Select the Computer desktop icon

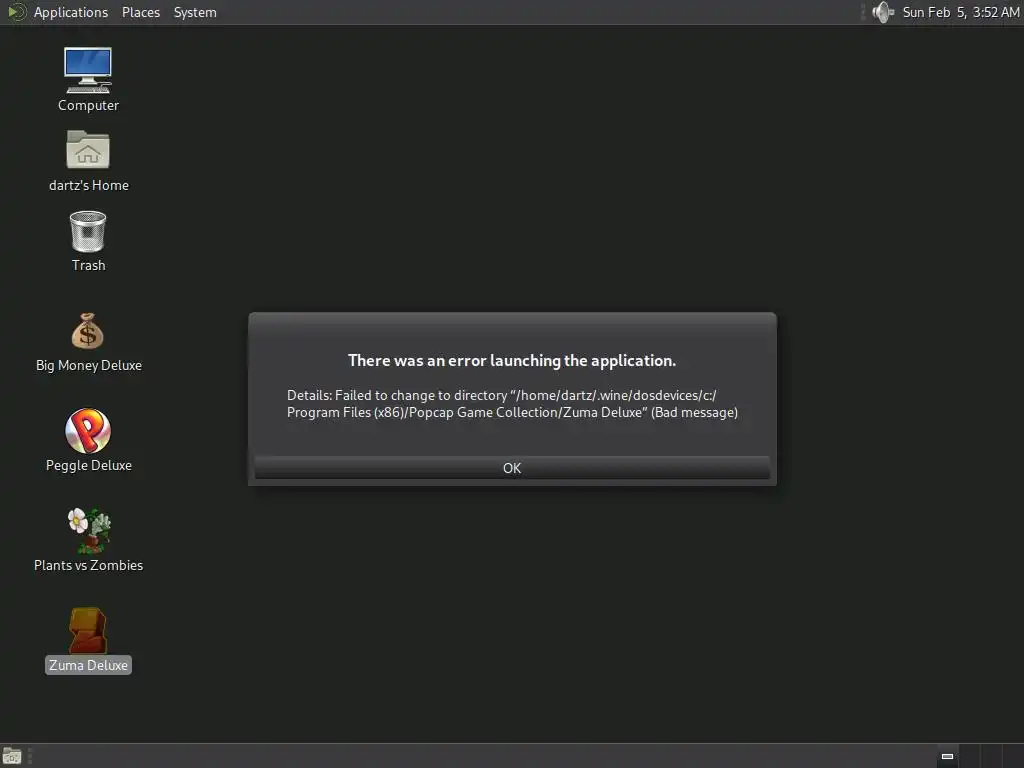(88, 71)
